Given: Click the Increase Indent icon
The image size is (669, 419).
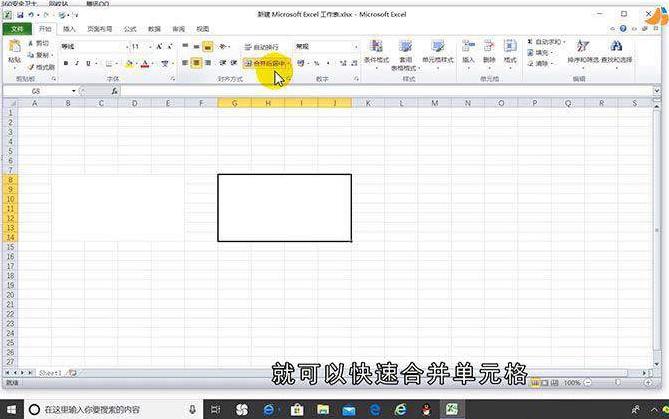Looking at the screenshot, I should coord(234,63).
